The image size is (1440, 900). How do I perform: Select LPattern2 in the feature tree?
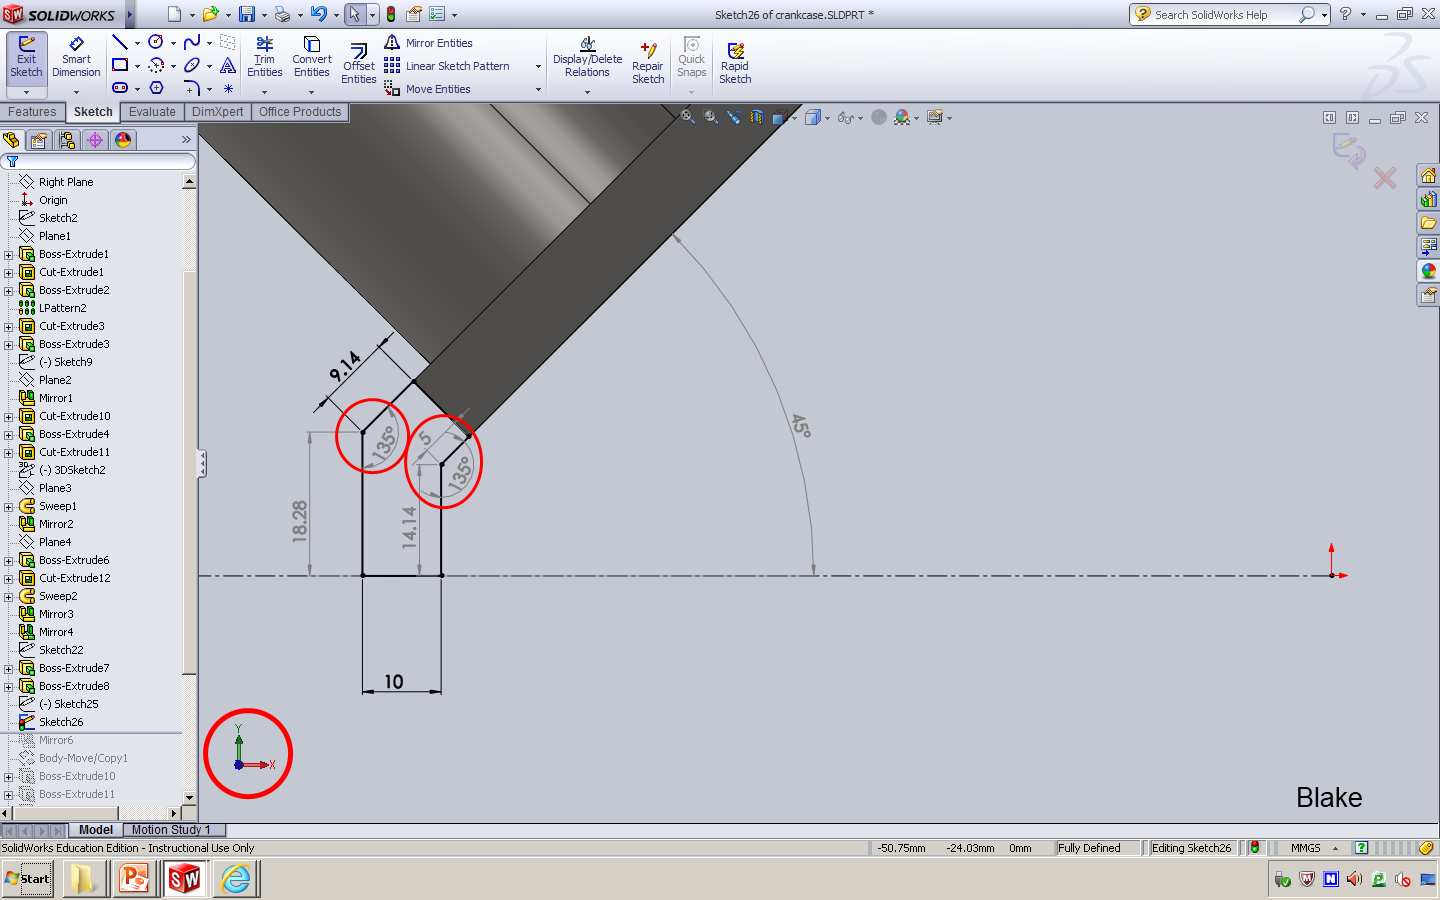pos(62,308)
